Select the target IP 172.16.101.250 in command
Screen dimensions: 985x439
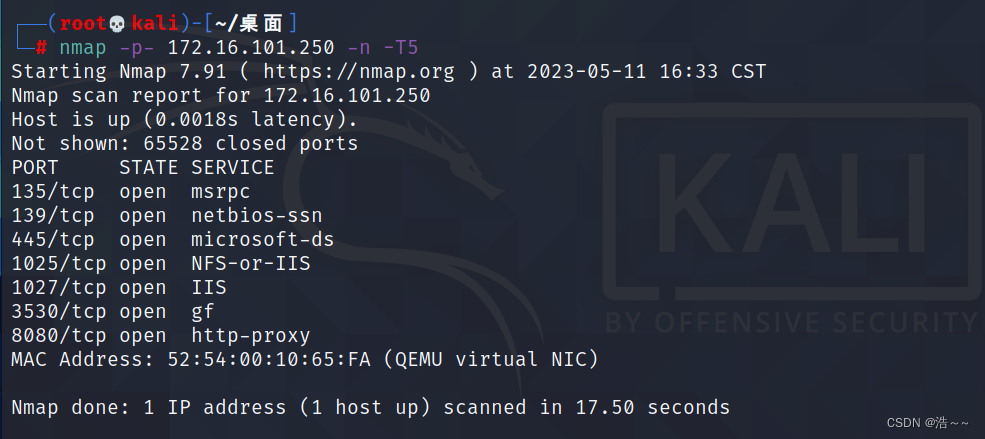pos(251,48)
